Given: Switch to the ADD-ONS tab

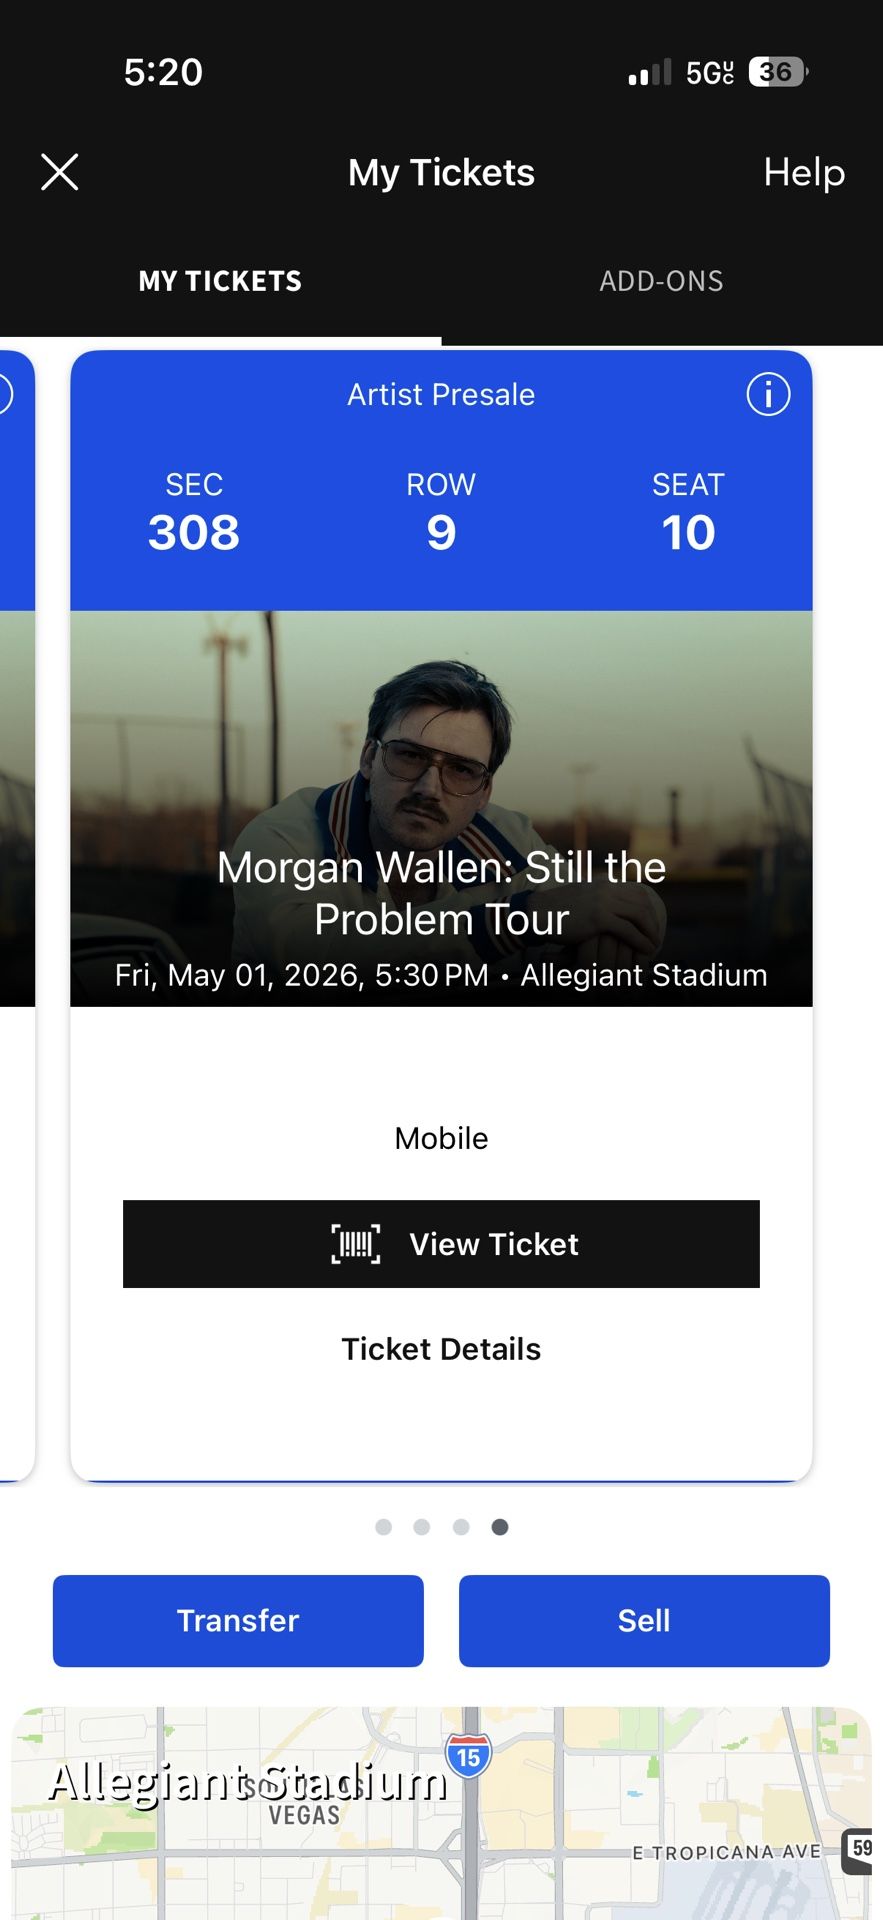Looking at the screenshot, I should coord(662,281).
